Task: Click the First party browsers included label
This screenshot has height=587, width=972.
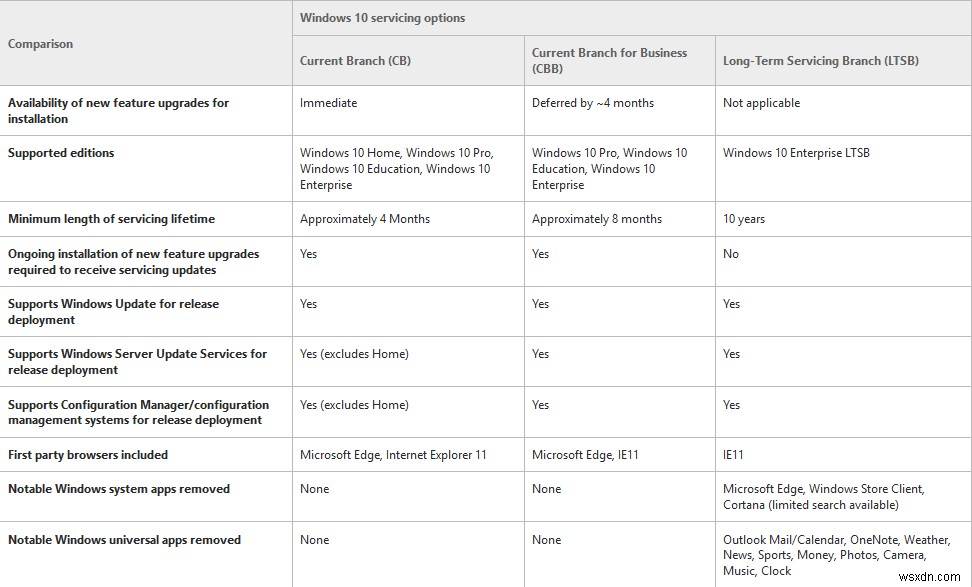Action: 88,455
